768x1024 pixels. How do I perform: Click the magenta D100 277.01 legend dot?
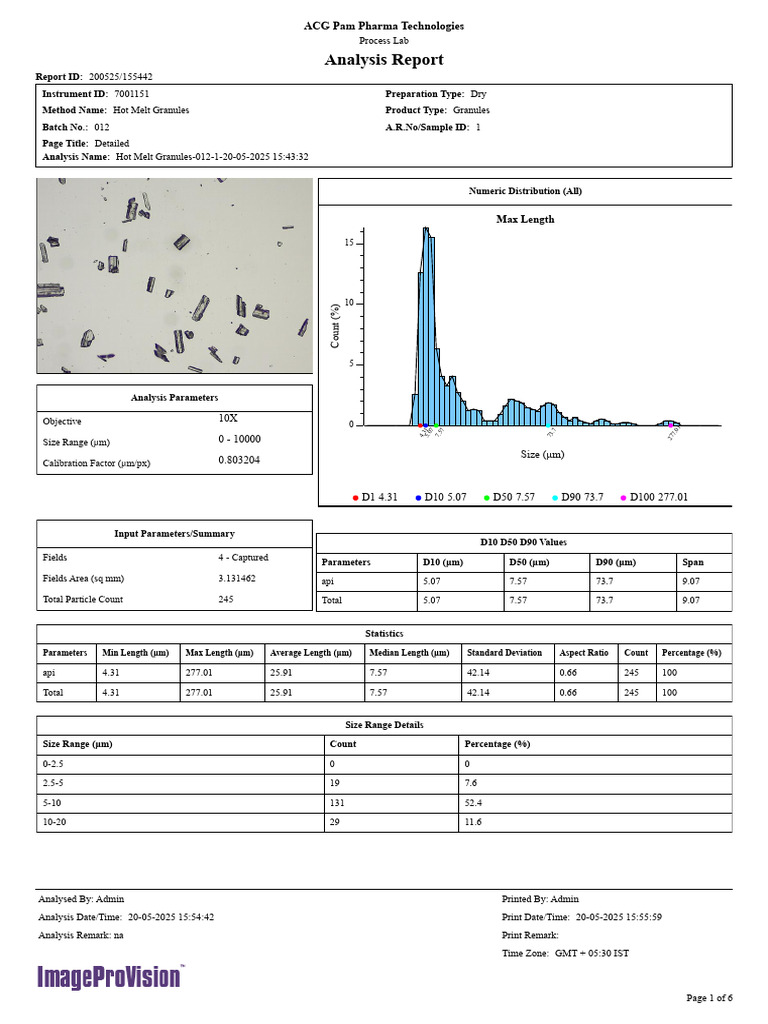coord(623,498)
